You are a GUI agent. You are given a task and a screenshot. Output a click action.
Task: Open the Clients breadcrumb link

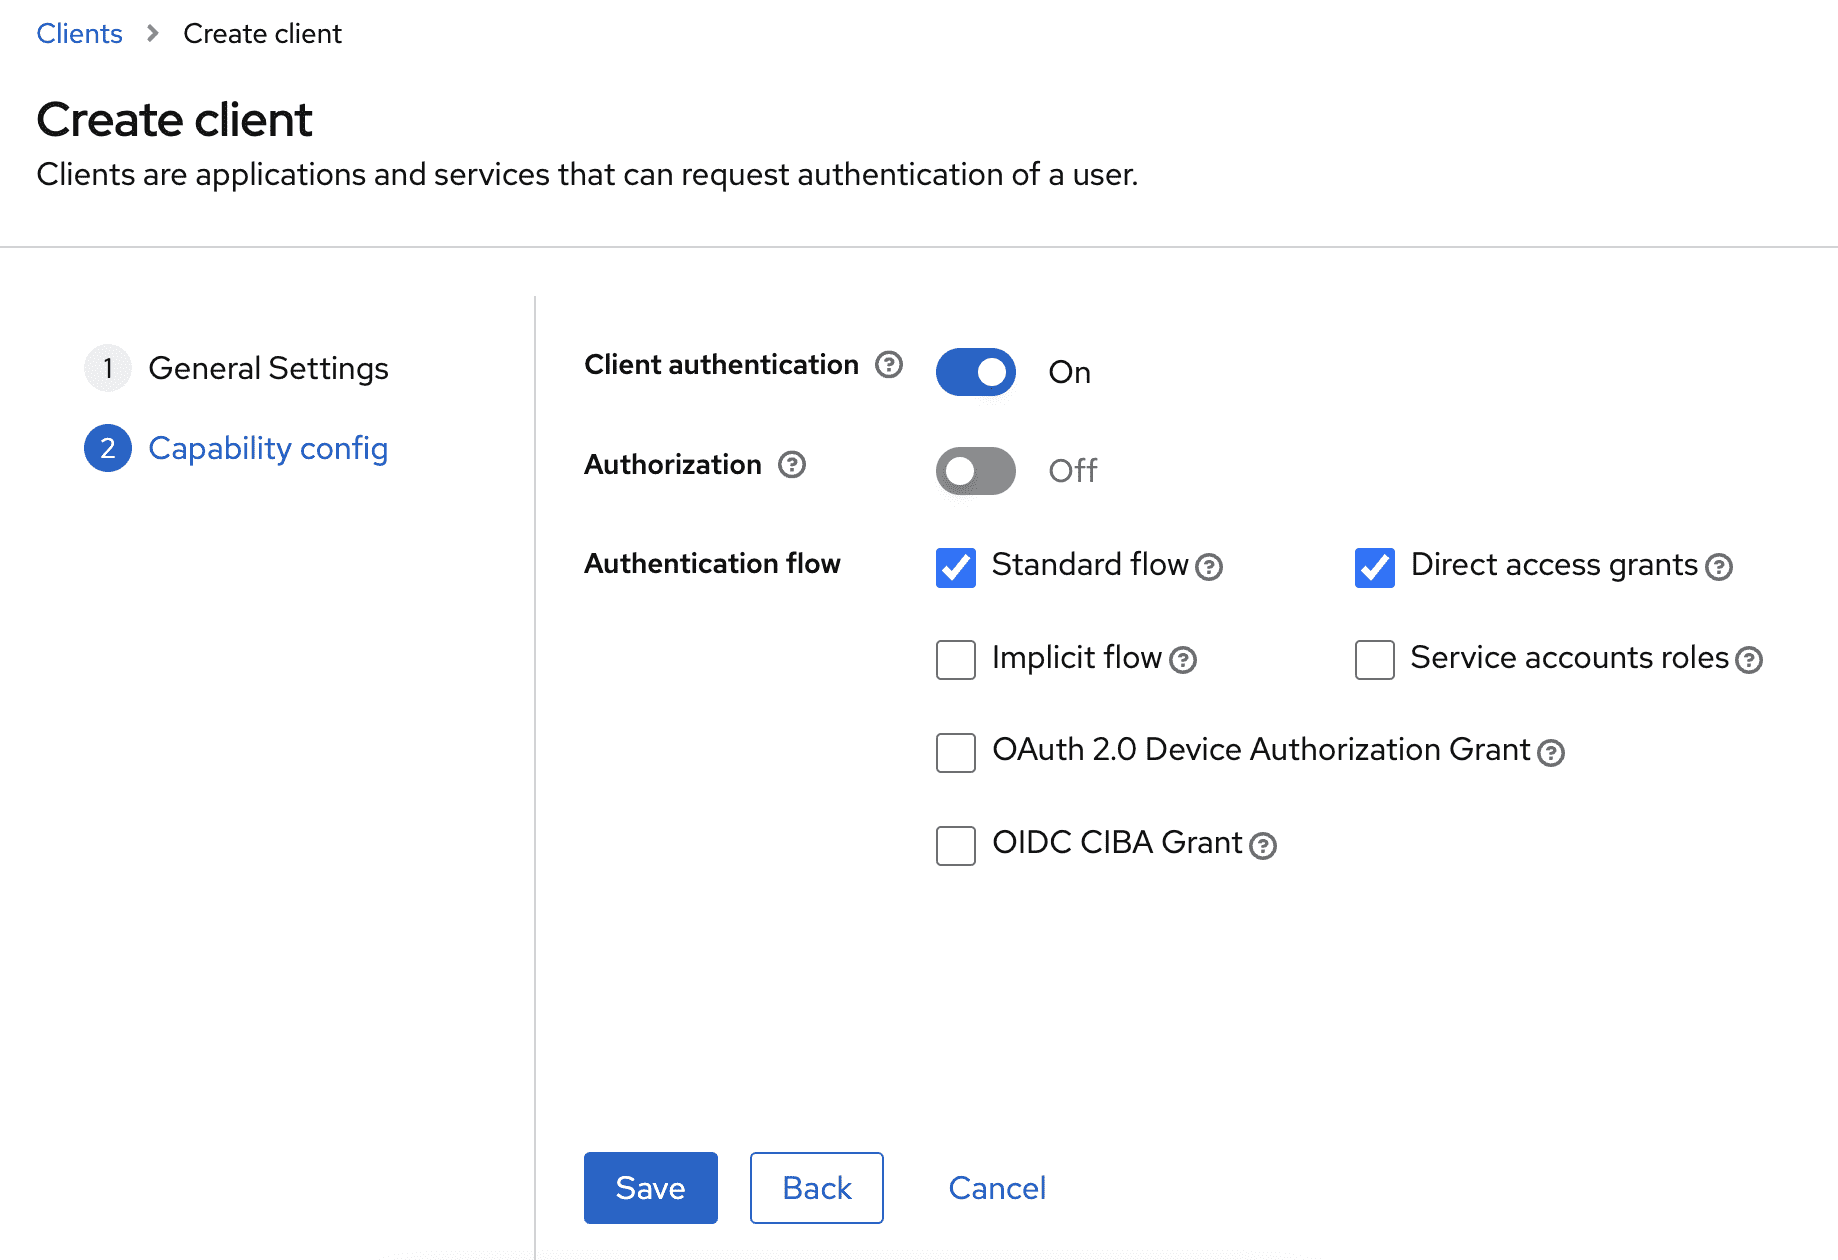coord(79,33)
